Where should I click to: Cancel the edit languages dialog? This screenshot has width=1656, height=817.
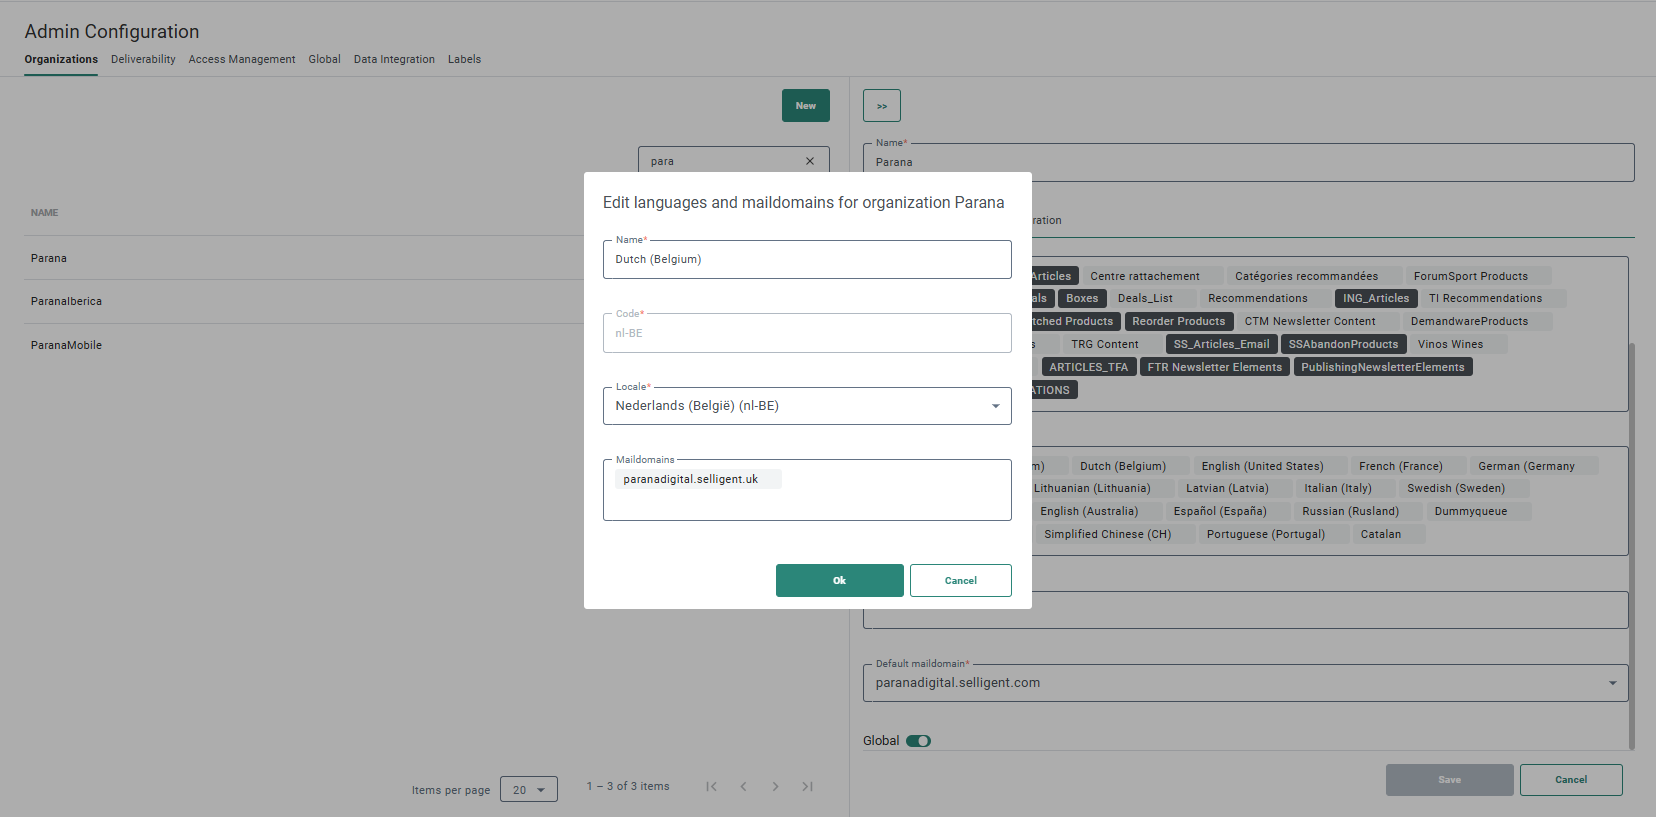(960, 580)
